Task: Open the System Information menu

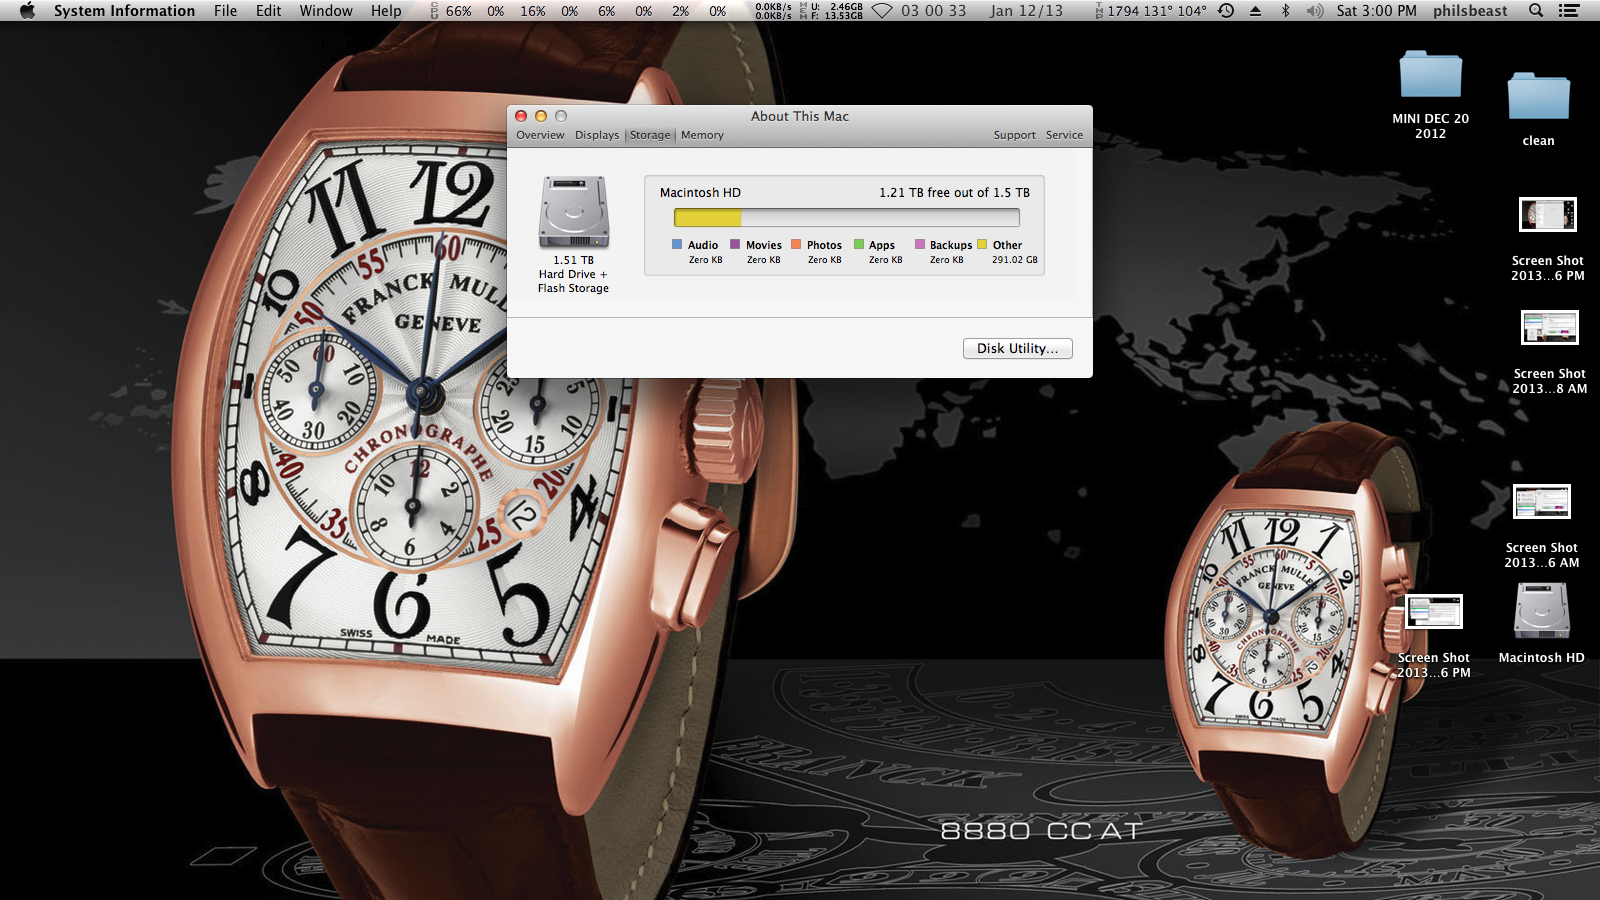Action: 124,11
